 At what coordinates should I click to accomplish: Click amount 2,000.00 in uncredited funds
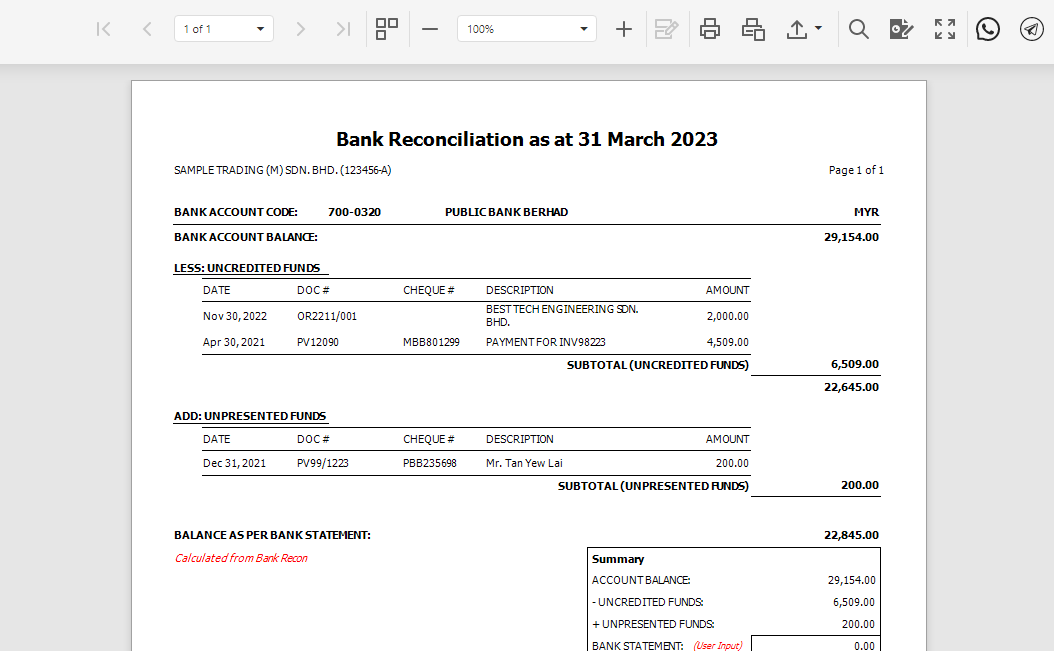(727, 316)
